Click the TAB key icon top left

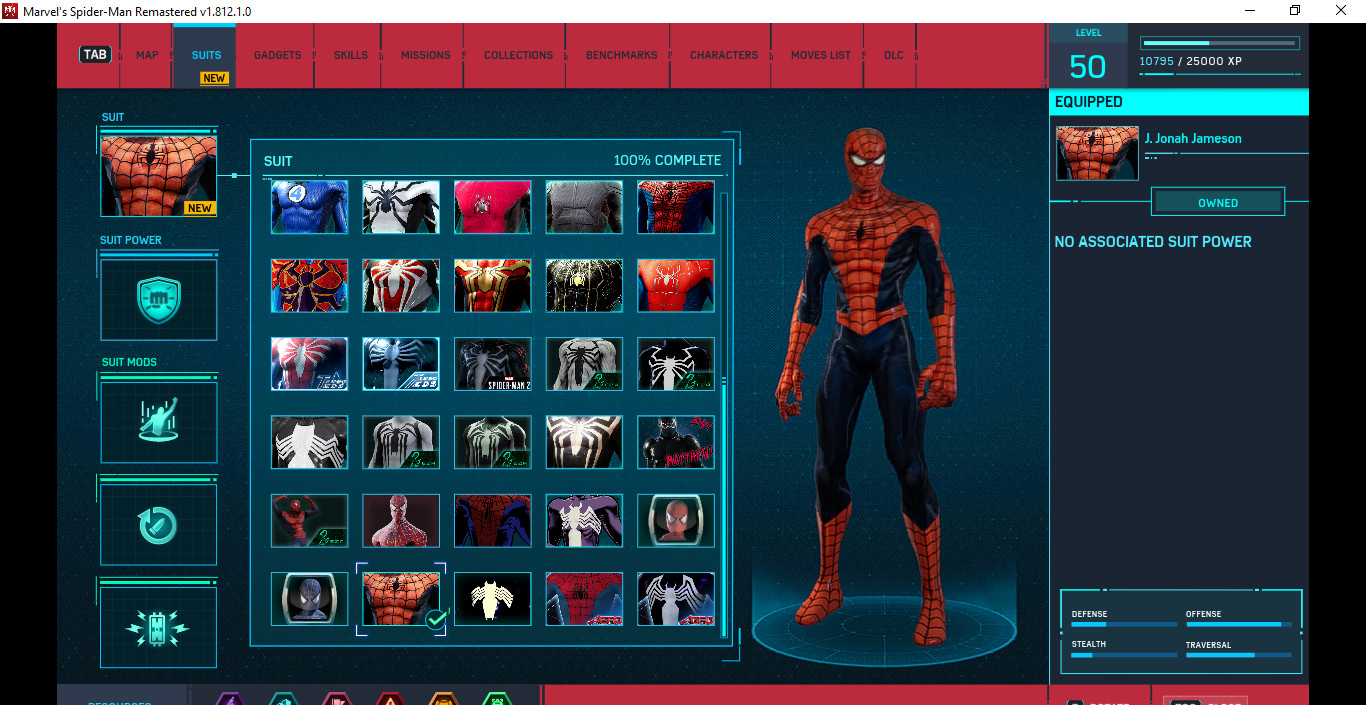[94, 54]
